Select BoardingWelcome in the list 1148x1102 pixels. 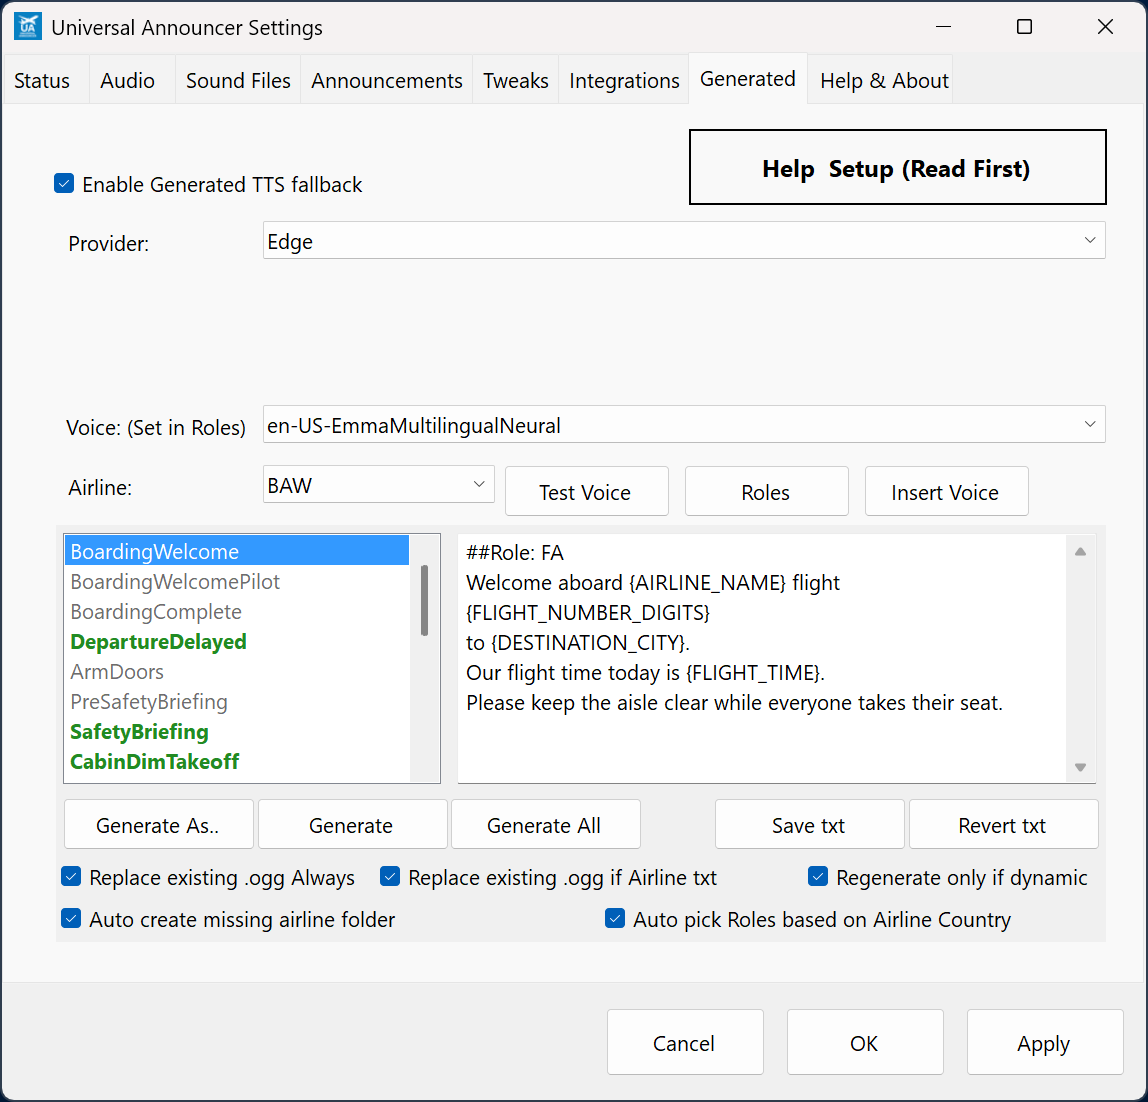coord(237,551)
